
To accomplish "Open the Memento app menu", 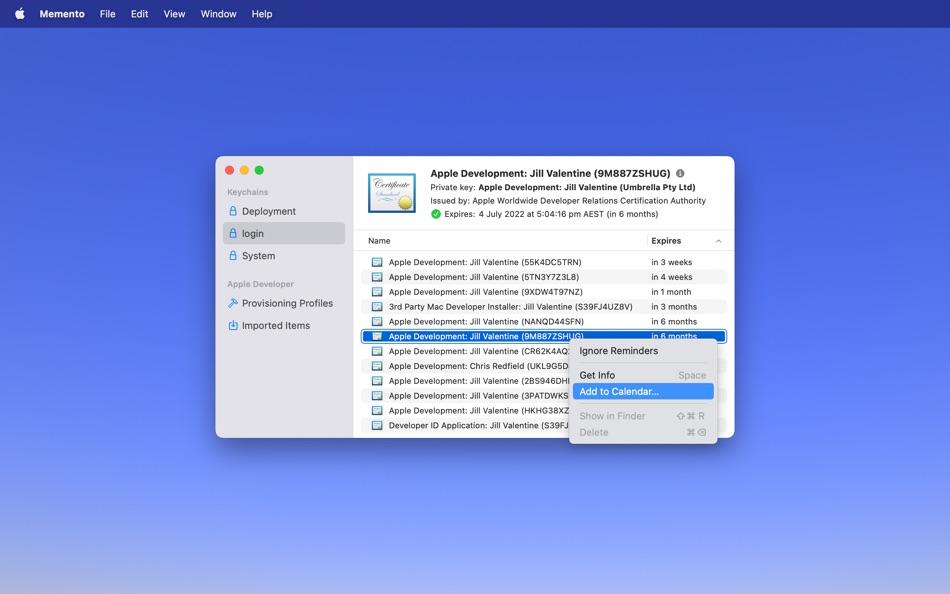I will (62, 13).
